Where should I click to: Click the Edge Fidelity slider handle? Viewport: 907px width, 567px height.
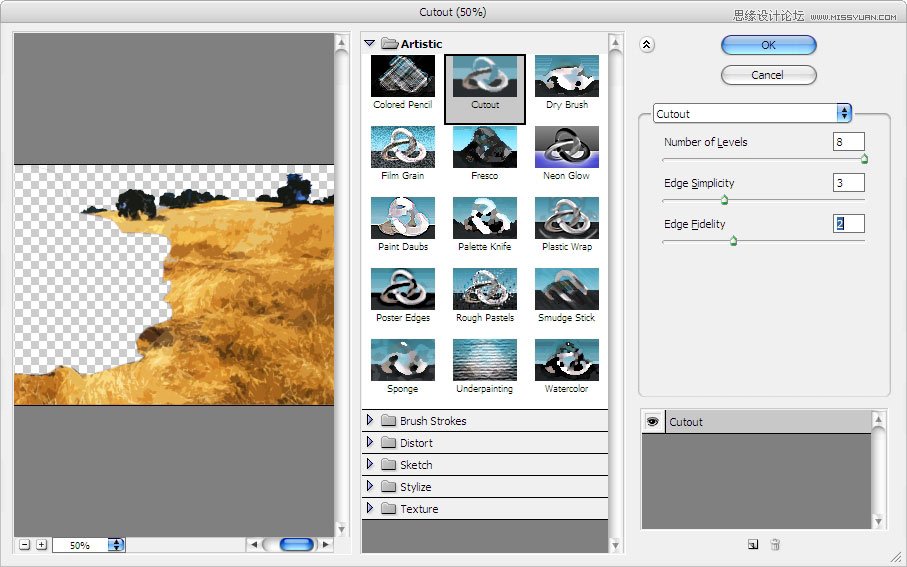coord(733,241)
